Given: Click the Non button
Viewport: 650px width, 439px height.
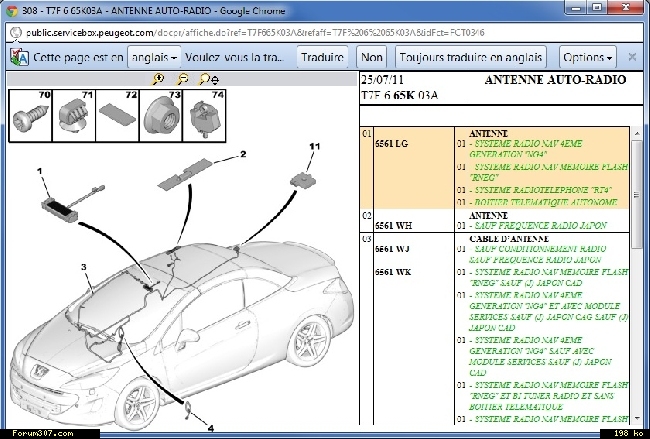Looking at the screenshot, I should tap(372, 57).
